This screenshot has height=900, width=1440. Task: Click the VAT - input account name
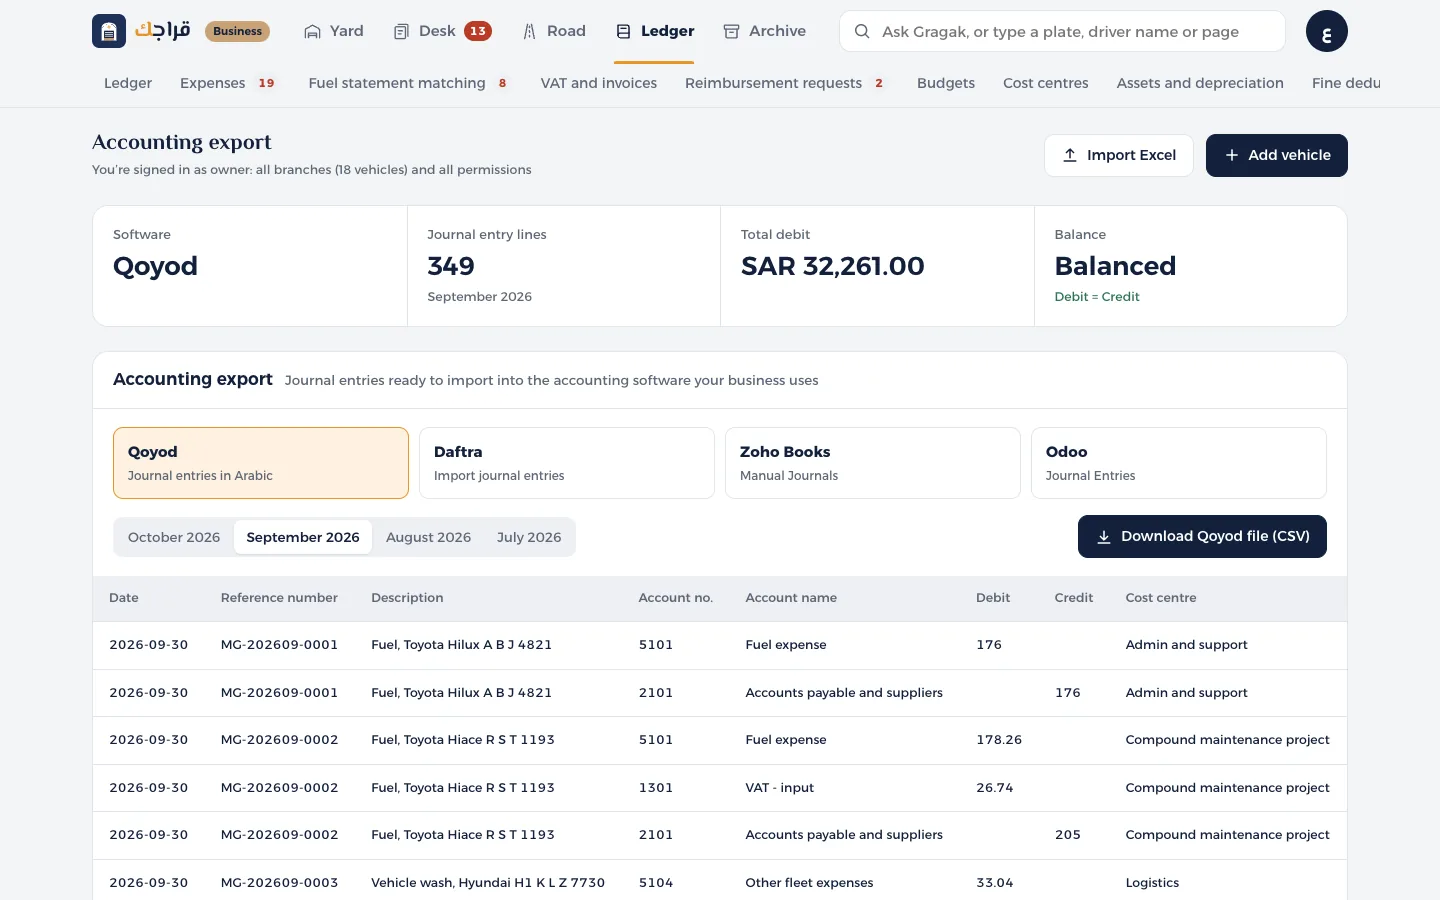780,788
